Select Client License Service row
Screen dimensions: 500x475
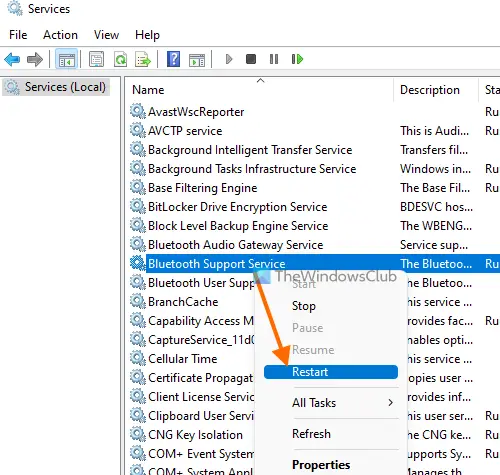201,397
